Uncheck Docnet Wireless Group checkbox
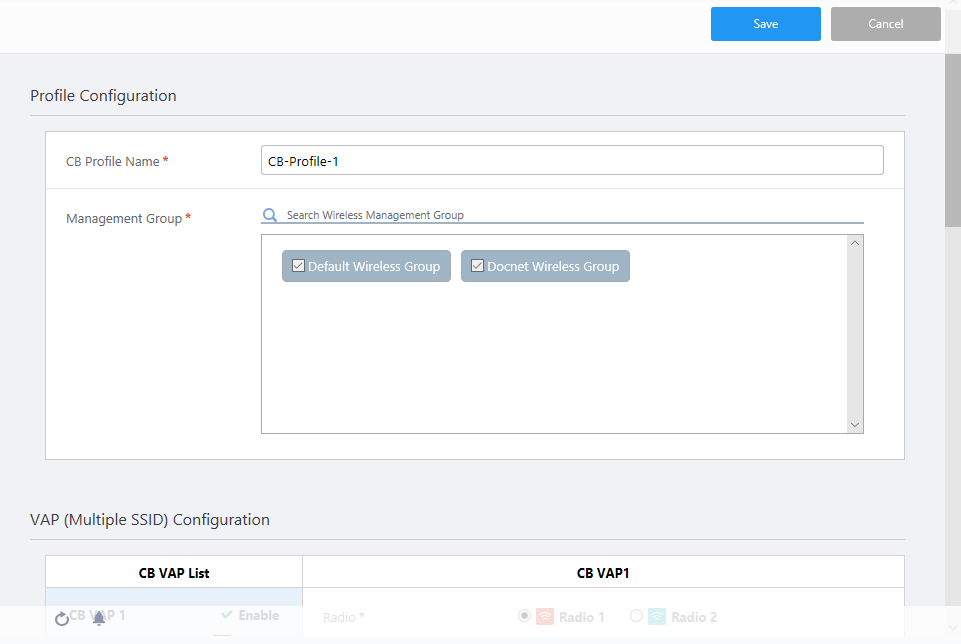Viewport: 961px width, 644px height. pyautogui.click(x=477, y=266)
